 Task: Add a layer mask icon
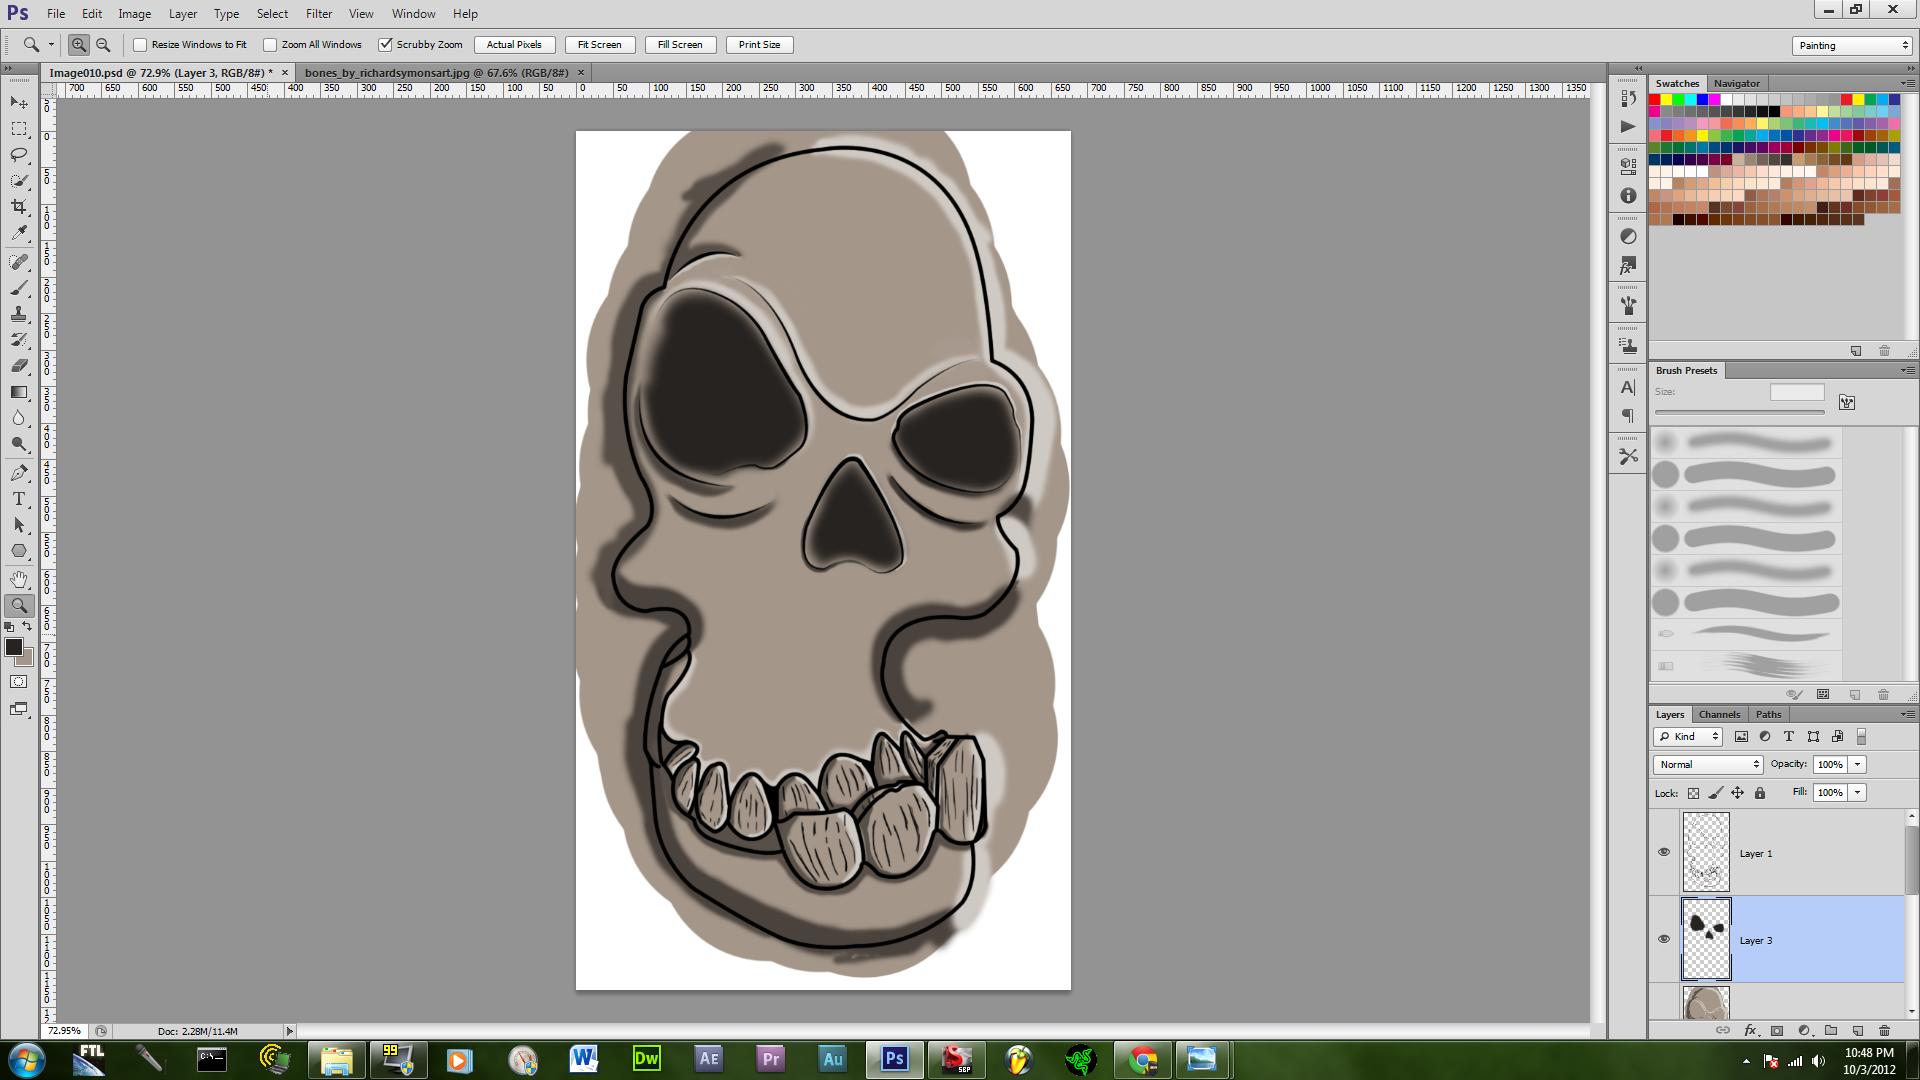point(1777,1030)
